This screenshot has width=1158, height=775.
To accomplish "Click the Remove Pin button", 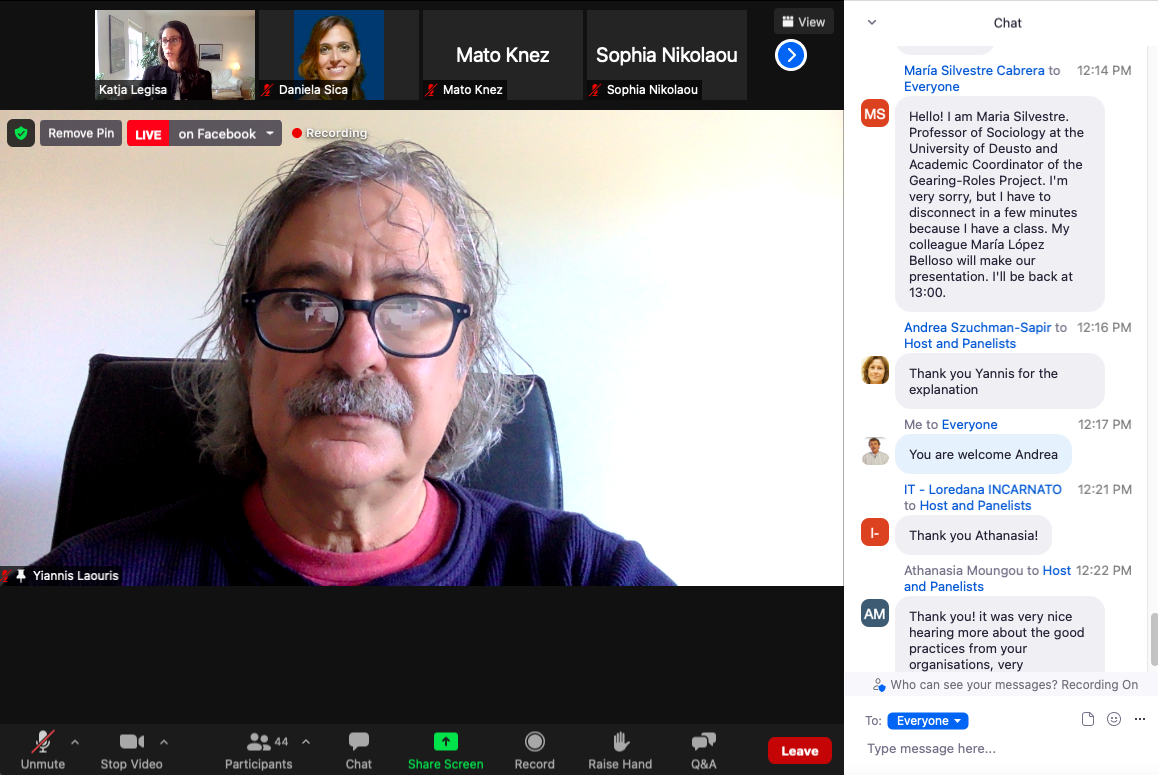I will pos(81,134).
